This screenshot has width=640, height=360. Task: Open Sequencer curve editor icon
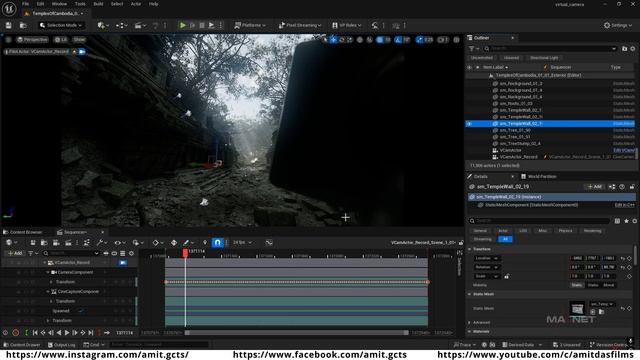coord(269,242)
